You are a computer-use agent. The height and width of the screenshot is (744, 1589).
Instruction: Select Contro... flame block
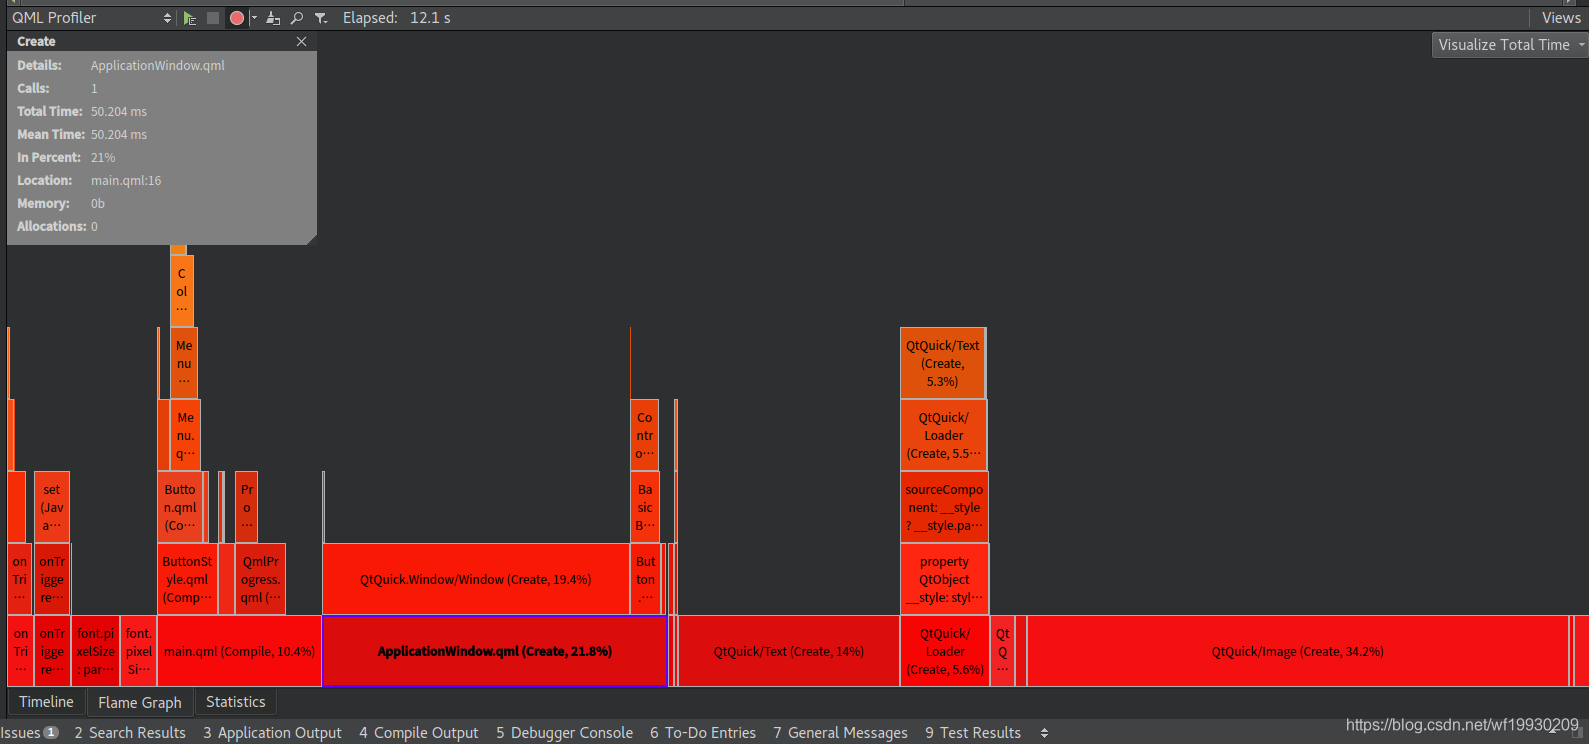(645, 435)
